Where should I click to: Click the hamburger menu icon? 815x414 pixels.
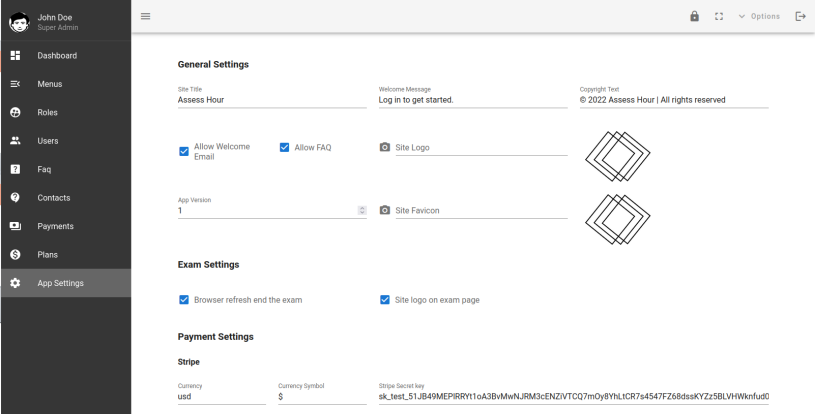(x=145, y=16)
